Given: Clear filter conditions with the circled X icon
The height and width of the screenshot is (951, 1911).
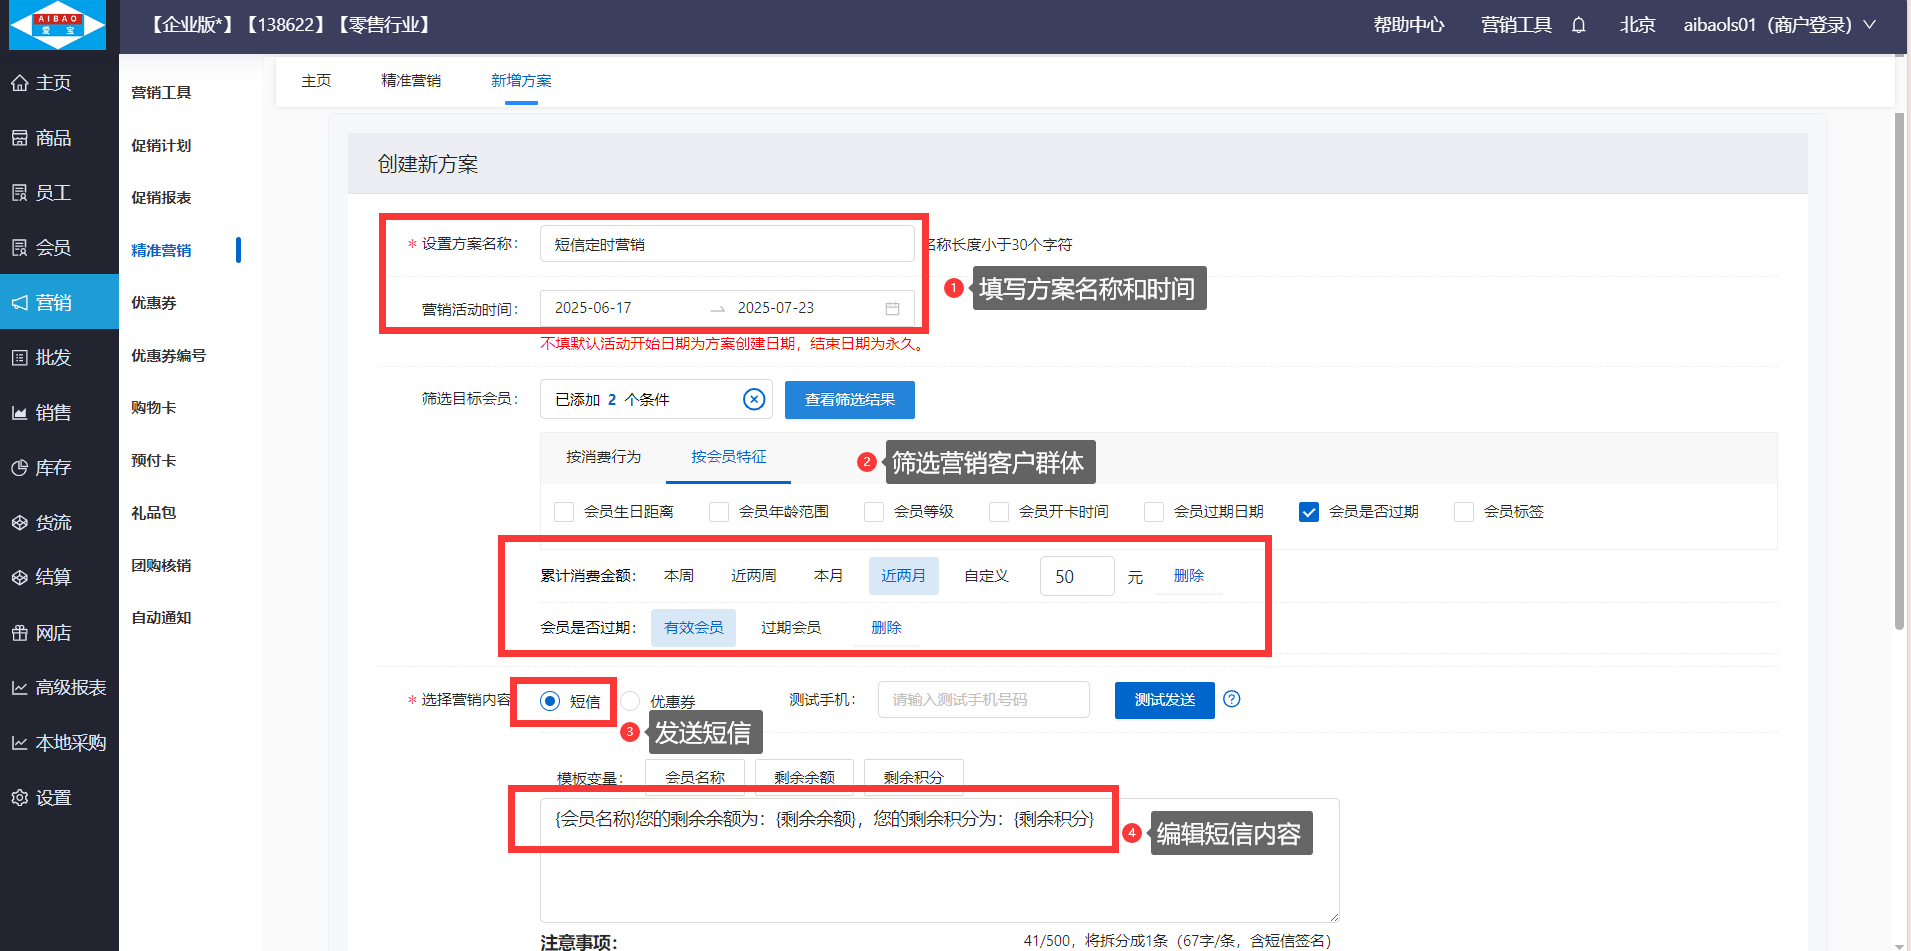Looking at the screenshot, I should click(754, 400).
